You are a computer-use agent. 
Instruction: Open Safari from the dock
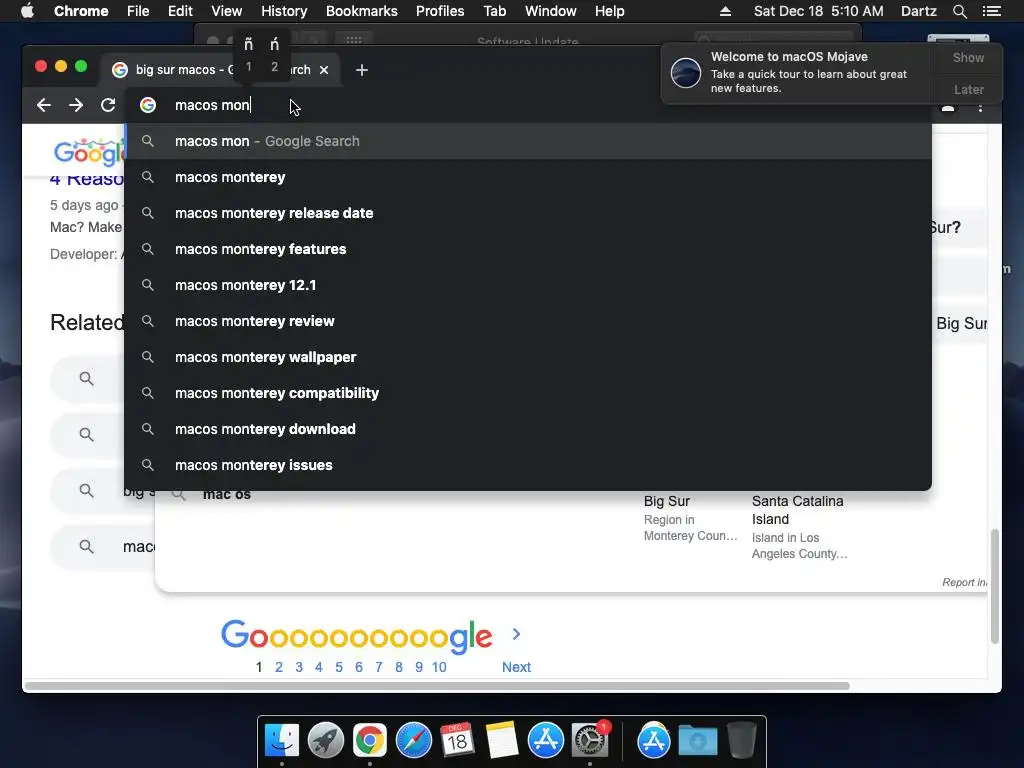[413, 741]
